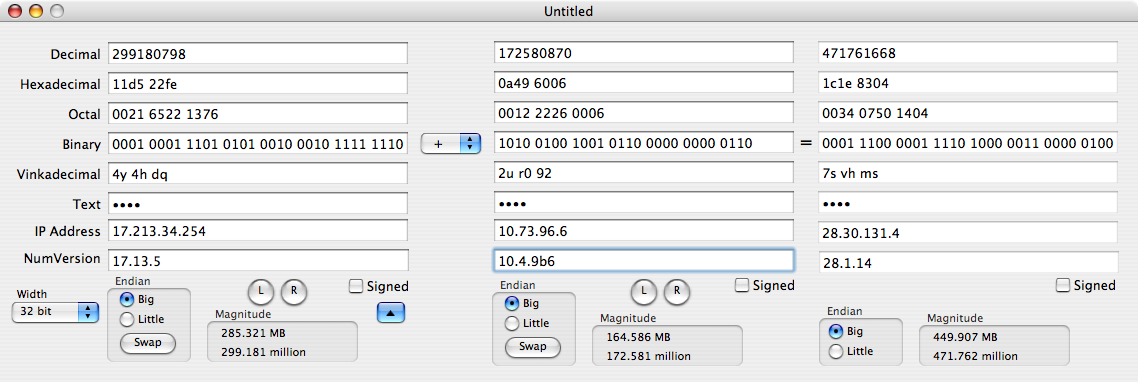Click IP Address field 10.73.96.6
This screenshot has height=382, width=1138.
coord(644,231)
